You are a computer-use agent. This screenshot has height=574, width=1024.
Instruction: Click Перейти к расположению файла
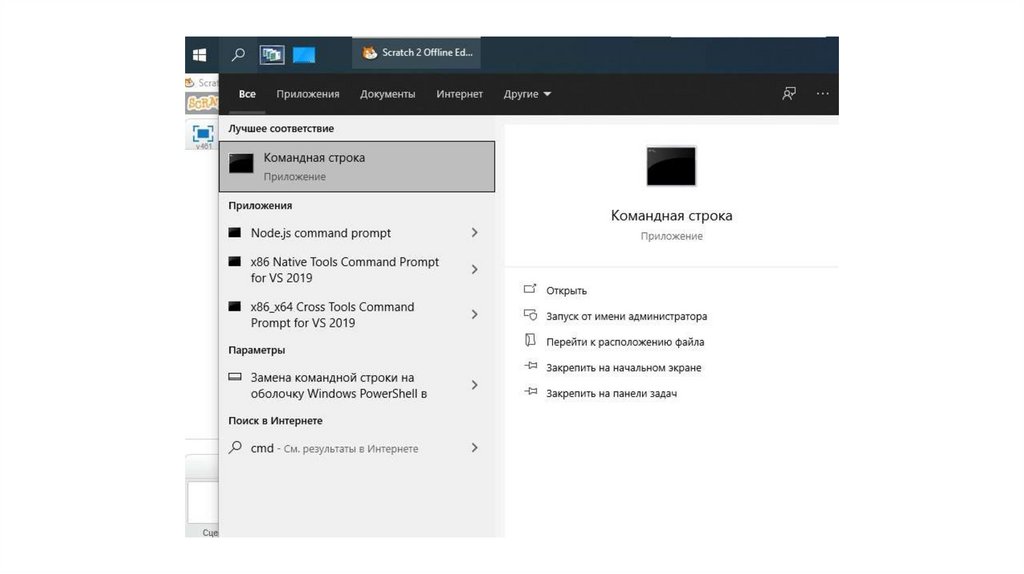point(625,342)
